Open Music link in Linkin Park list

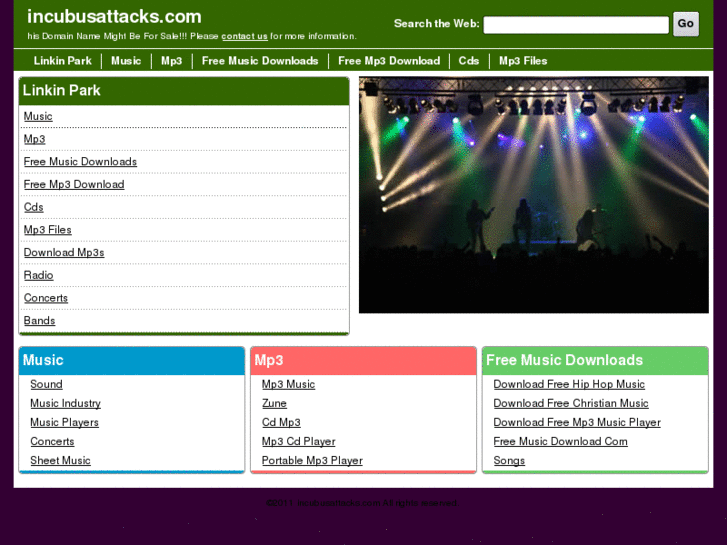pyautogui.click(x=38, y=116)
